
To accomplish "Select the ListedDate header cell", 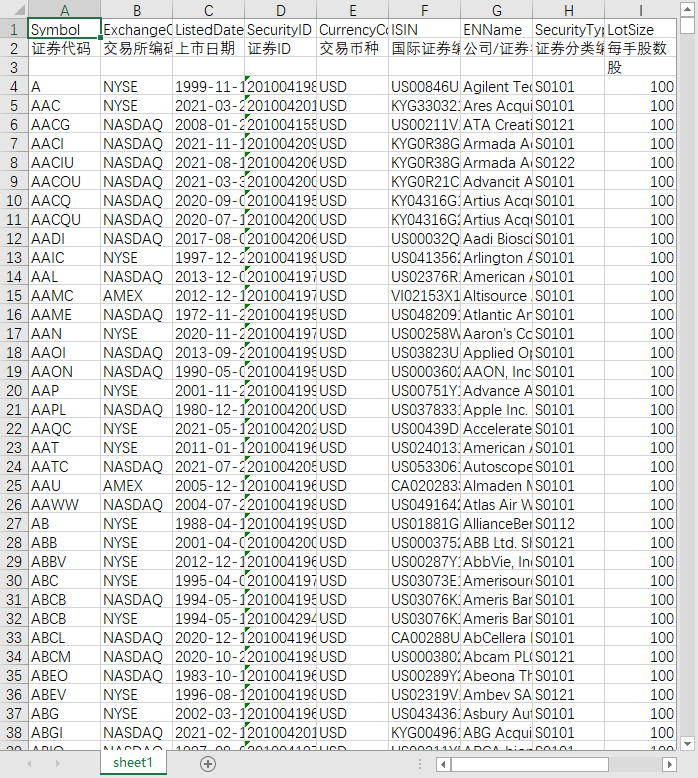I will (x=208, y=29).
